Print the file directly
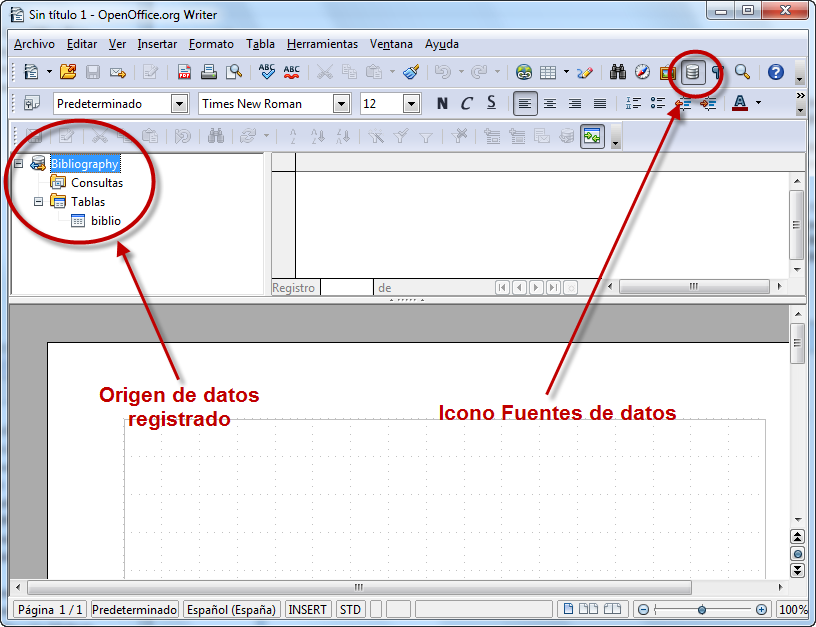Image resolution: width=816 pixels, height=627 pixels. [209, 72]
